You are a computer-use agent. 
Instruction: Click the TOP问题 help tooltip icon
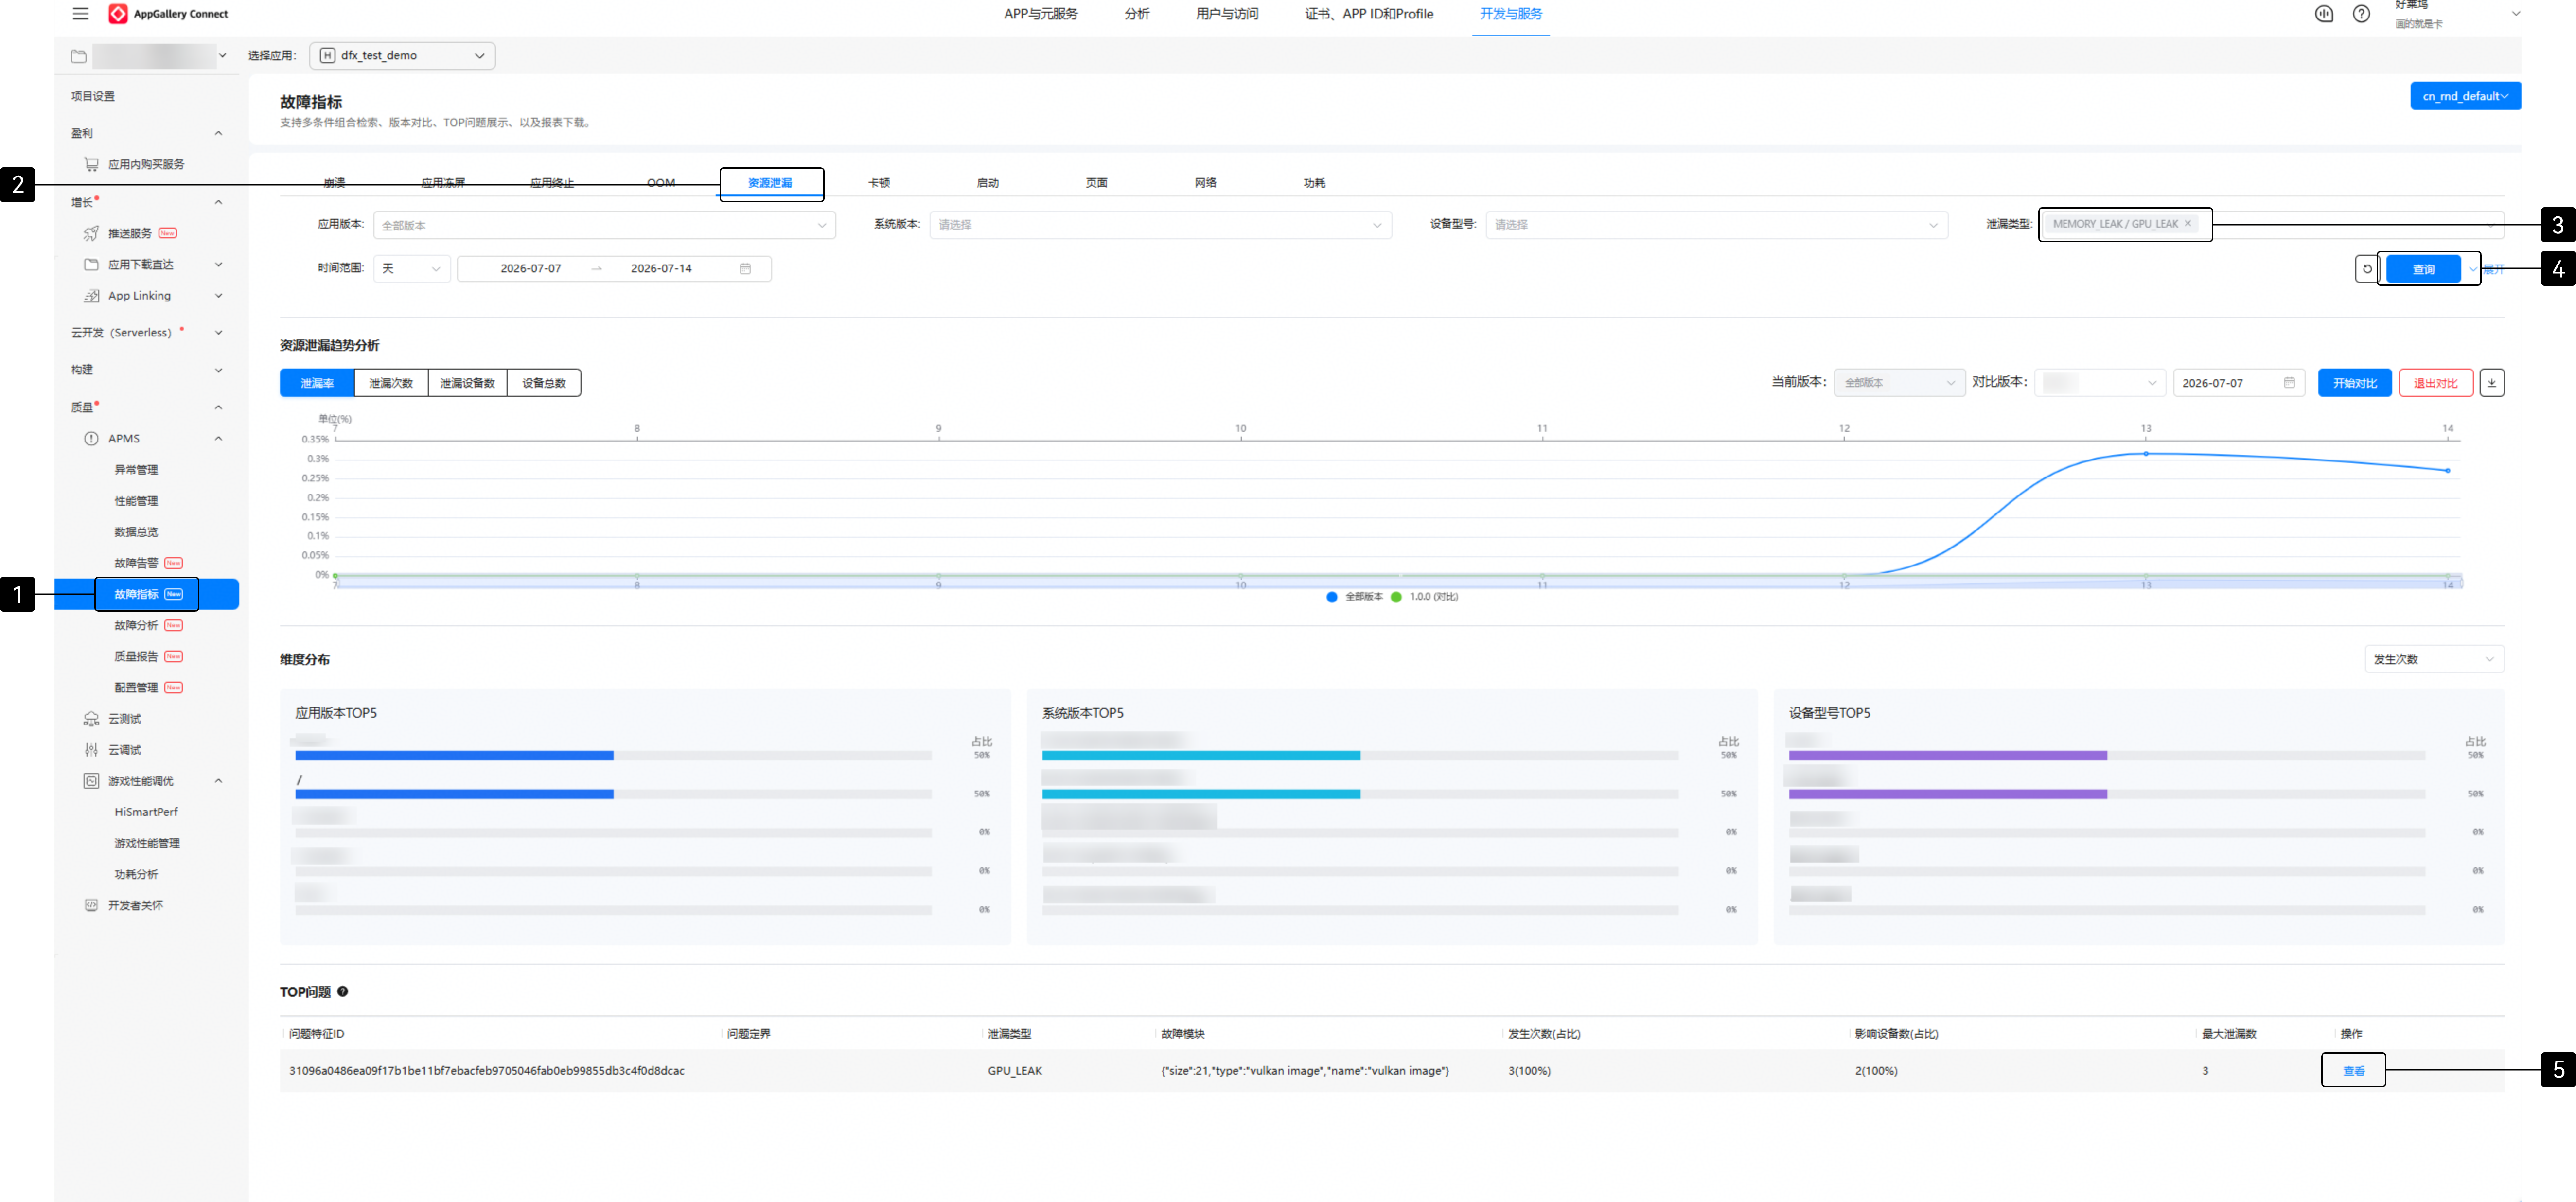click(343, 992)
